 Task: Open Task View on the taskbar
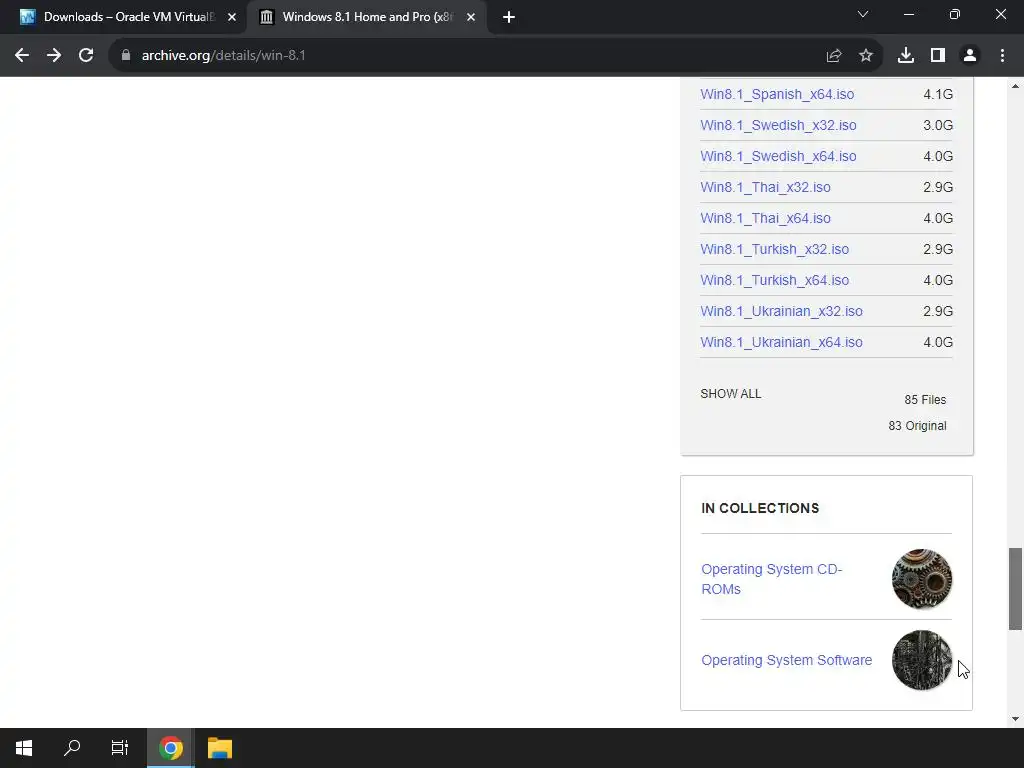pyautogui.click(x=120, y=748)
